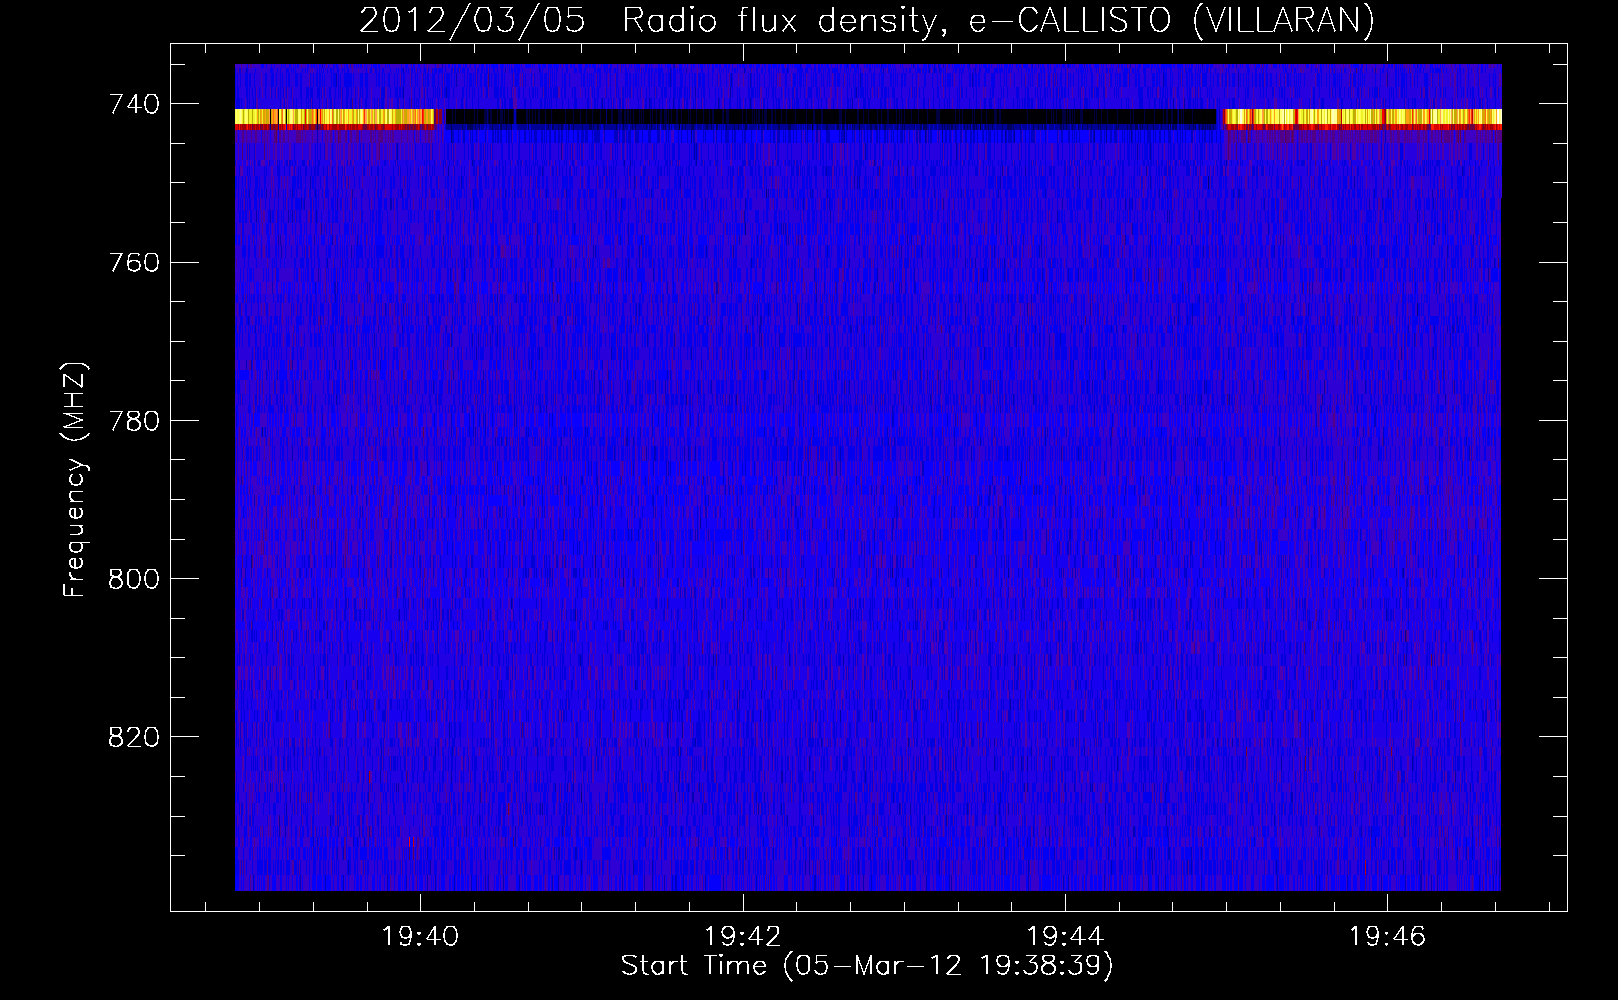Click the 740 frequency tick label
Screen dimensions: 1618x1000
tap(134, 105)
